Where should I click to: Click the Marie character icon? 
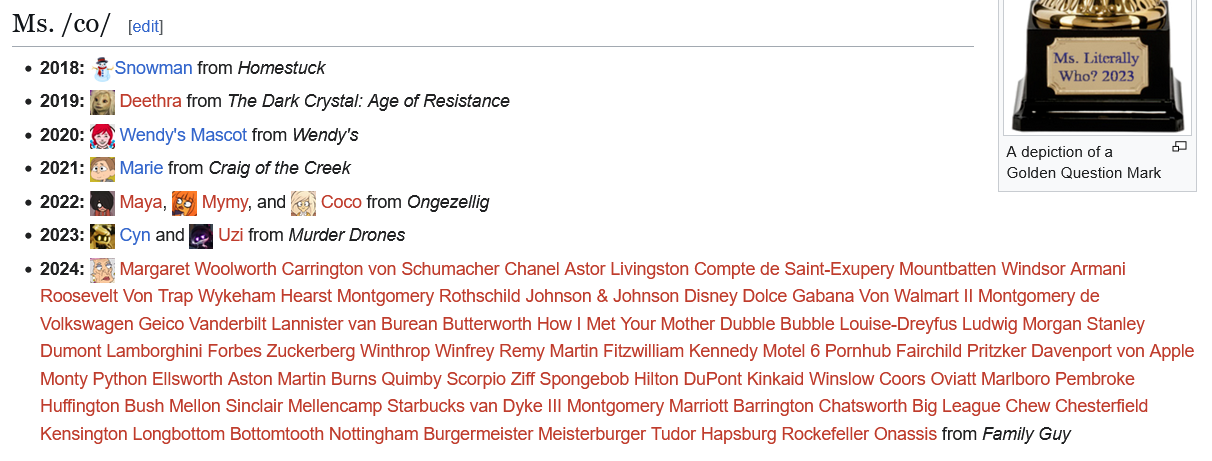[x=102, y=169]
